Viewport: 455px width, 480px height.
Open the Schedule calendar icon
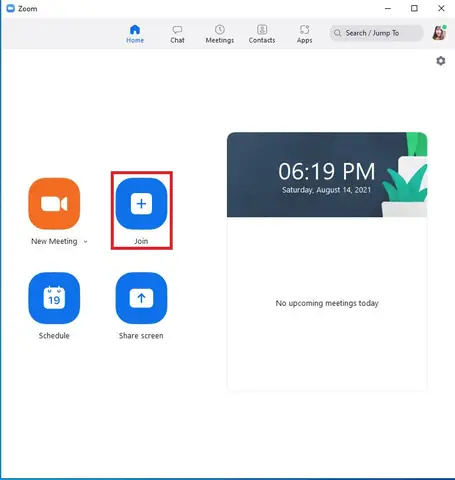pos(54,298)
